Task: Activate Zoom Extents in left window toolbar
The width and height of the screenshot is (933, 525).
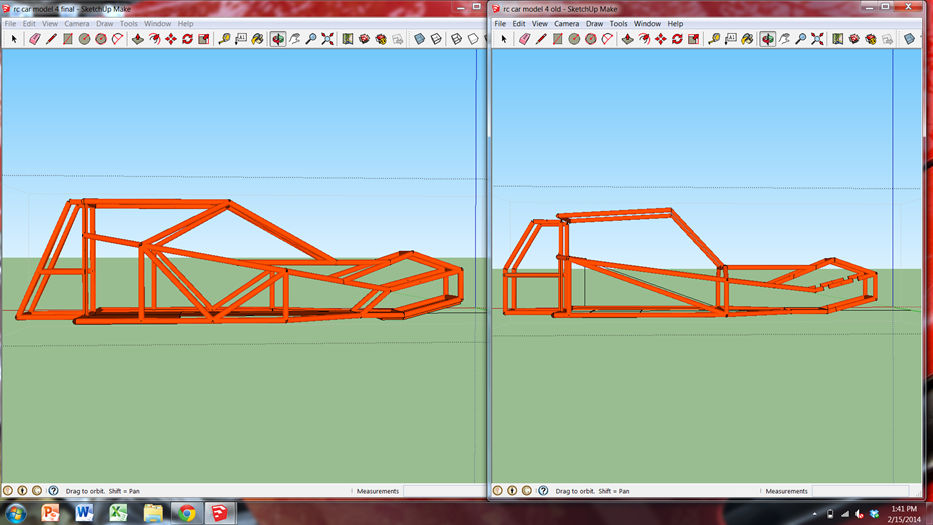Action: tap(327, 39)
